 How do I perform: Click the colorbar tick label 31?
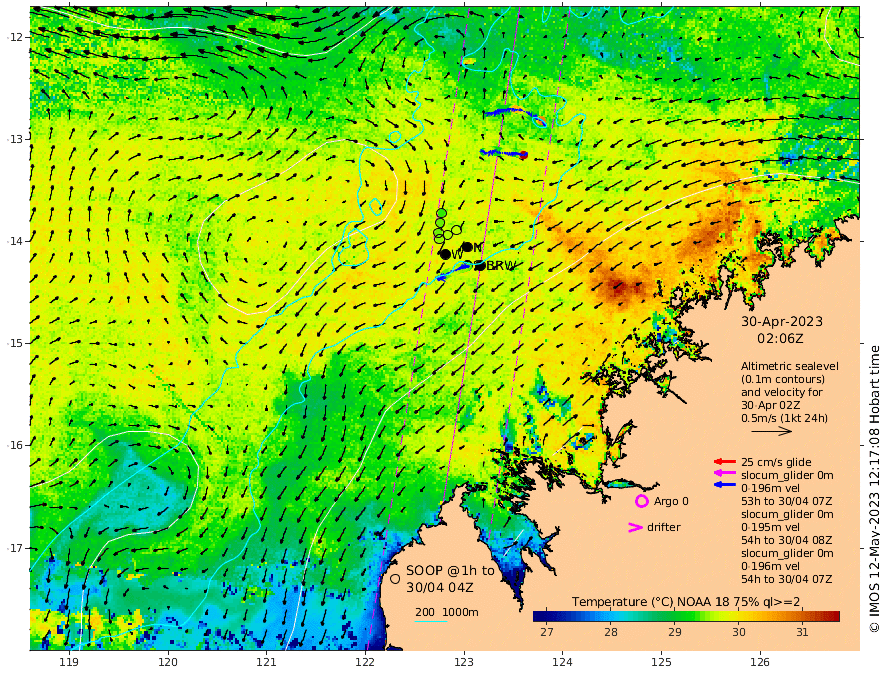pos(802,632)
